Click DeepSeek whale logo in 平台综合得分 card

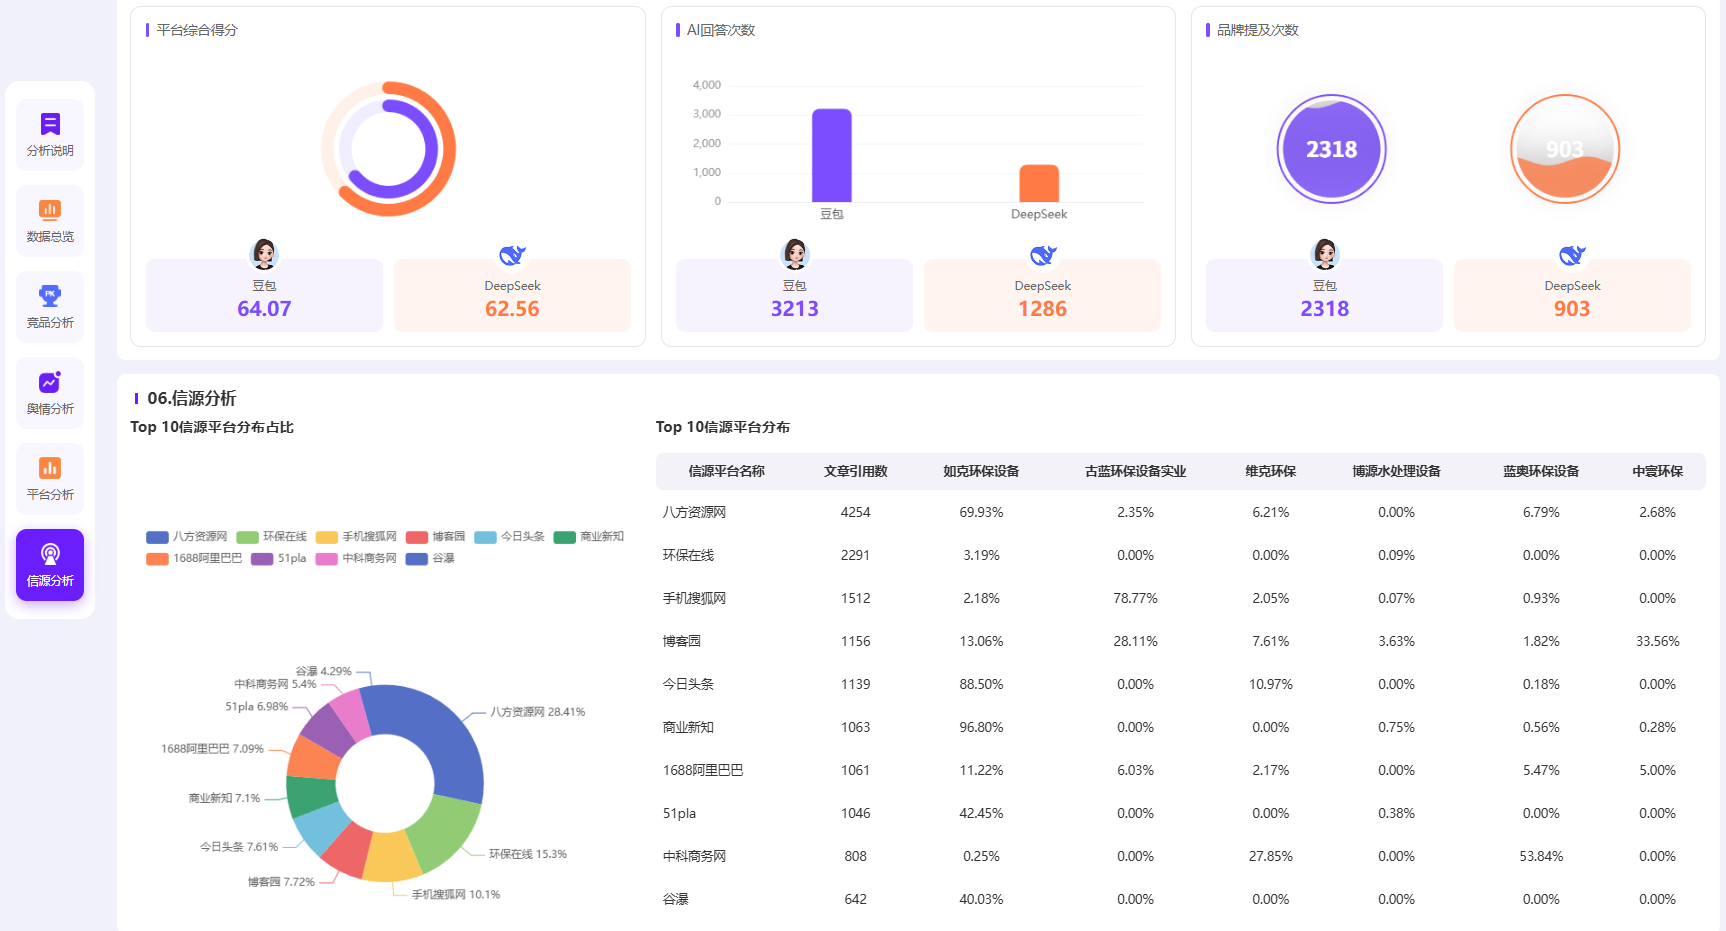pyautogui.click(x=512, y=255)
